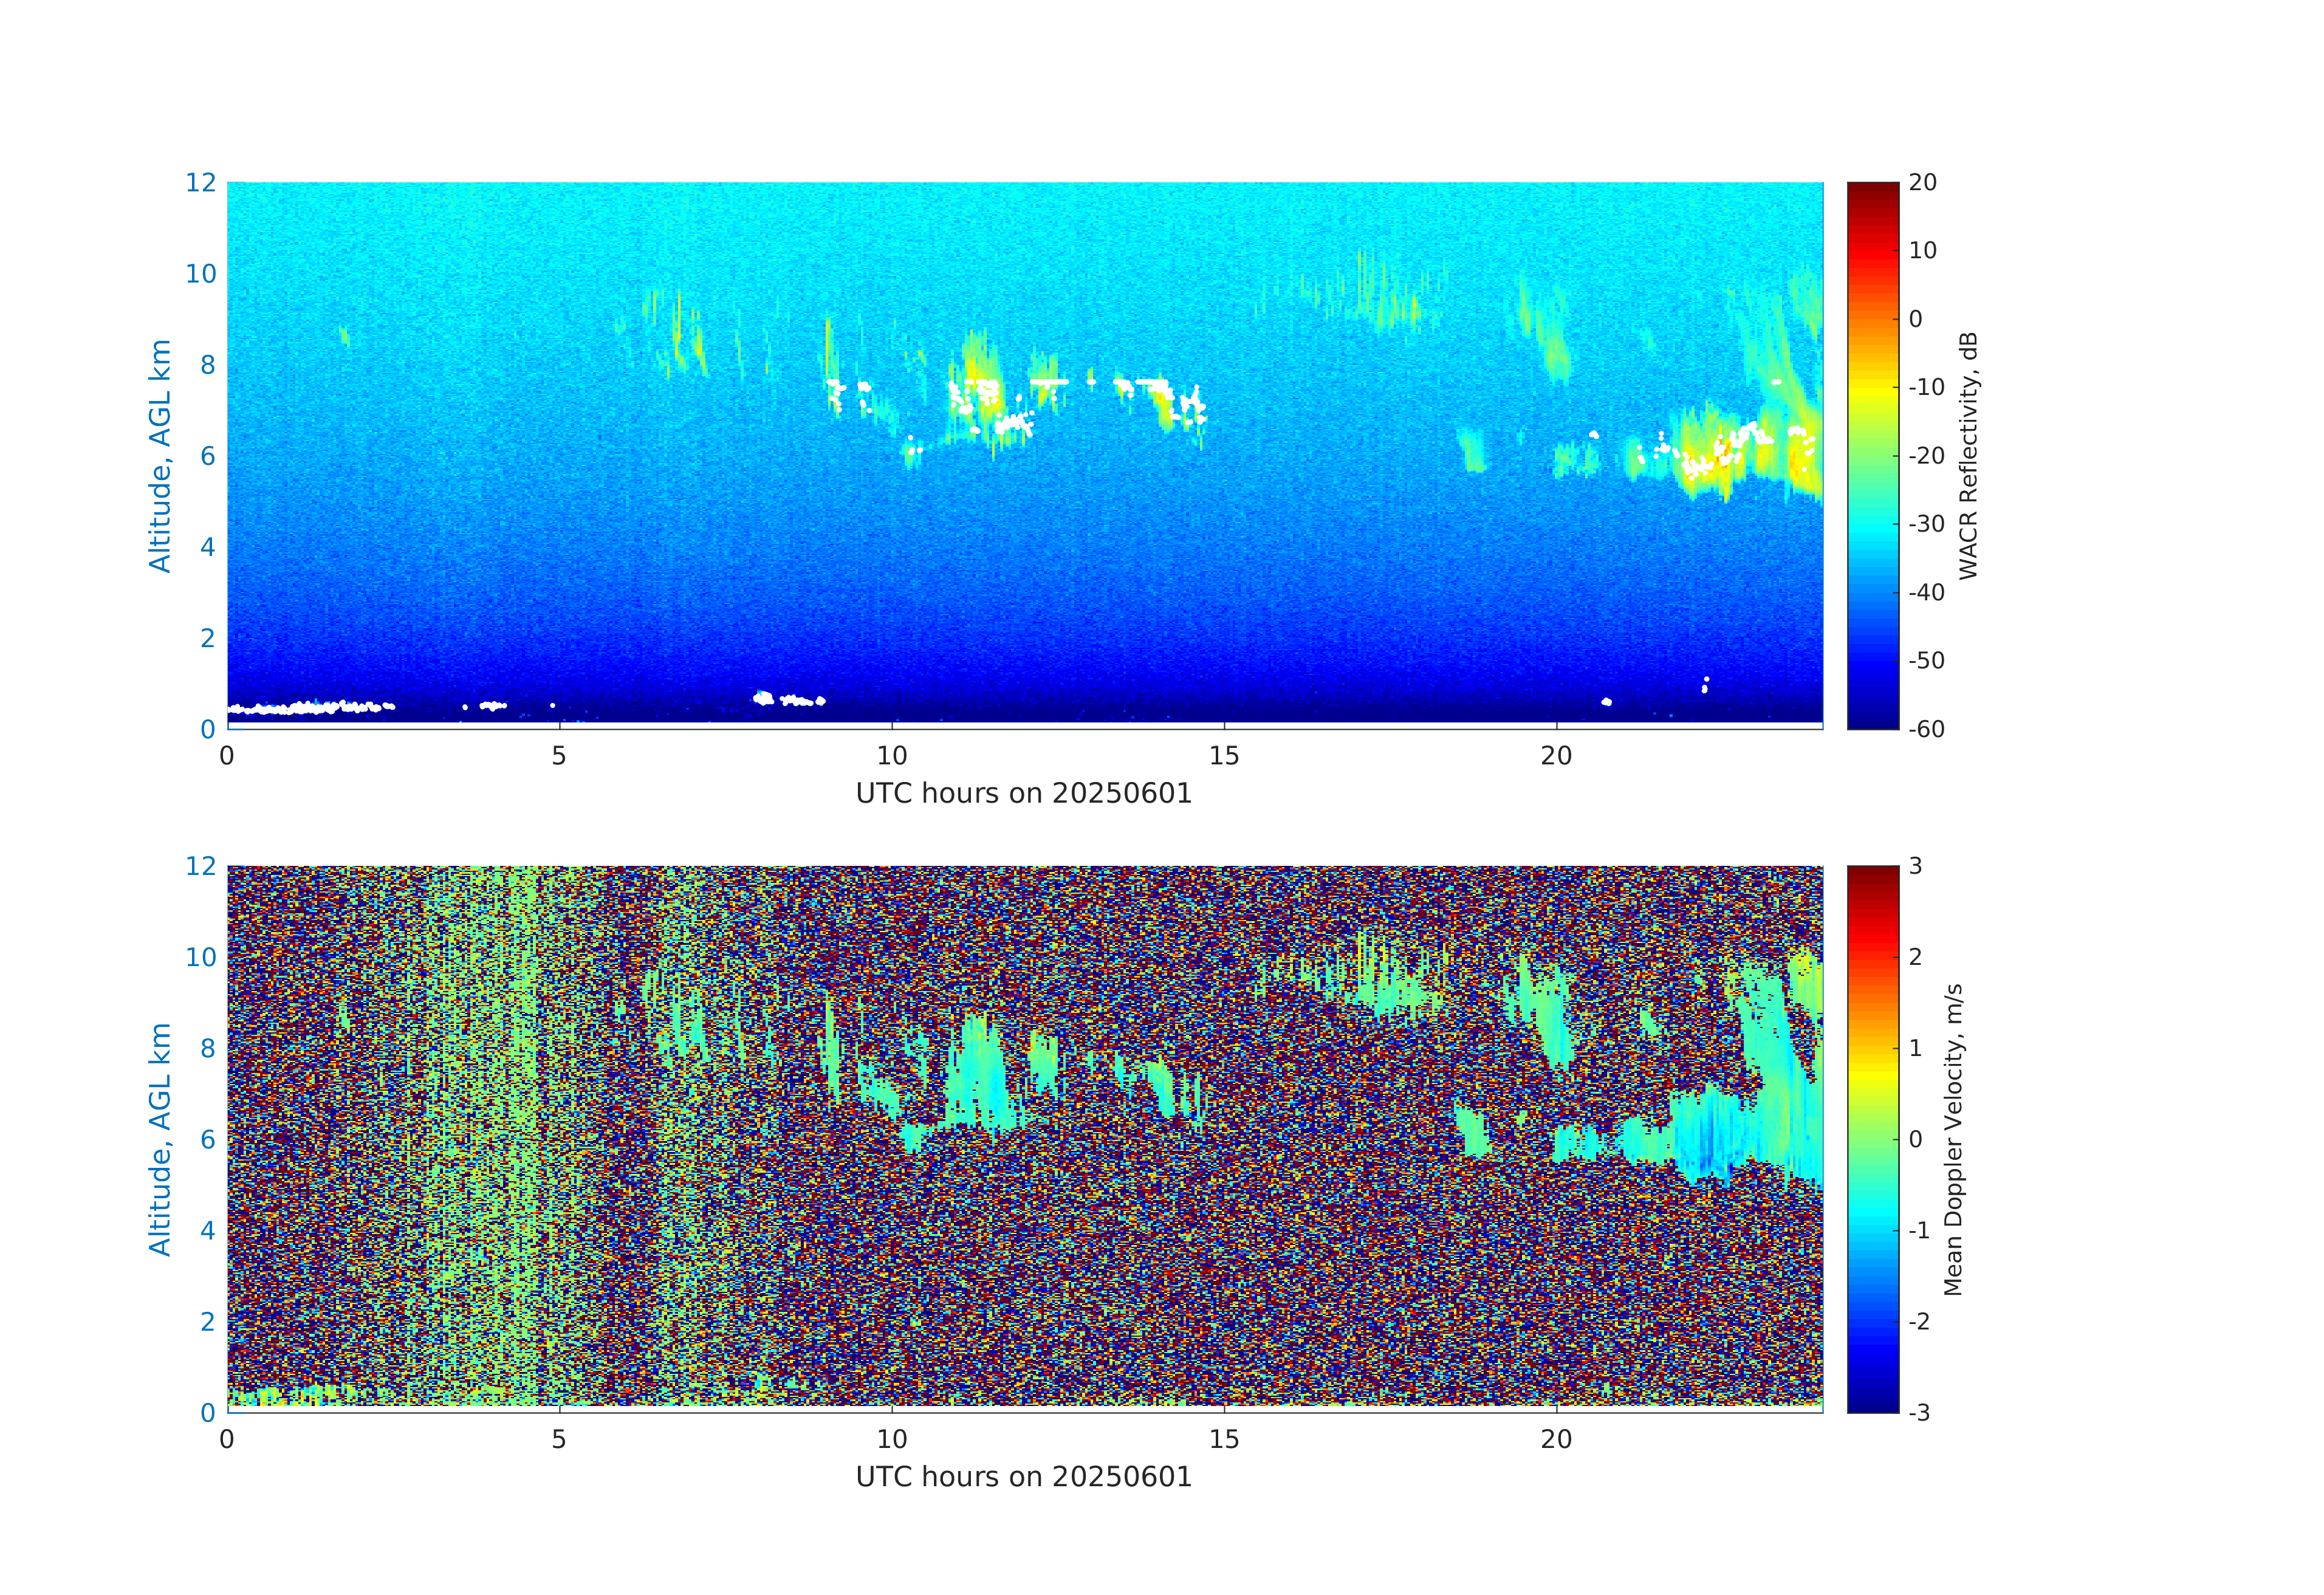Click the WACR Reflectivity colorbar
Image resolution: width=2324 pixels, height=1595 pixels.
(x=1872, y=455)
